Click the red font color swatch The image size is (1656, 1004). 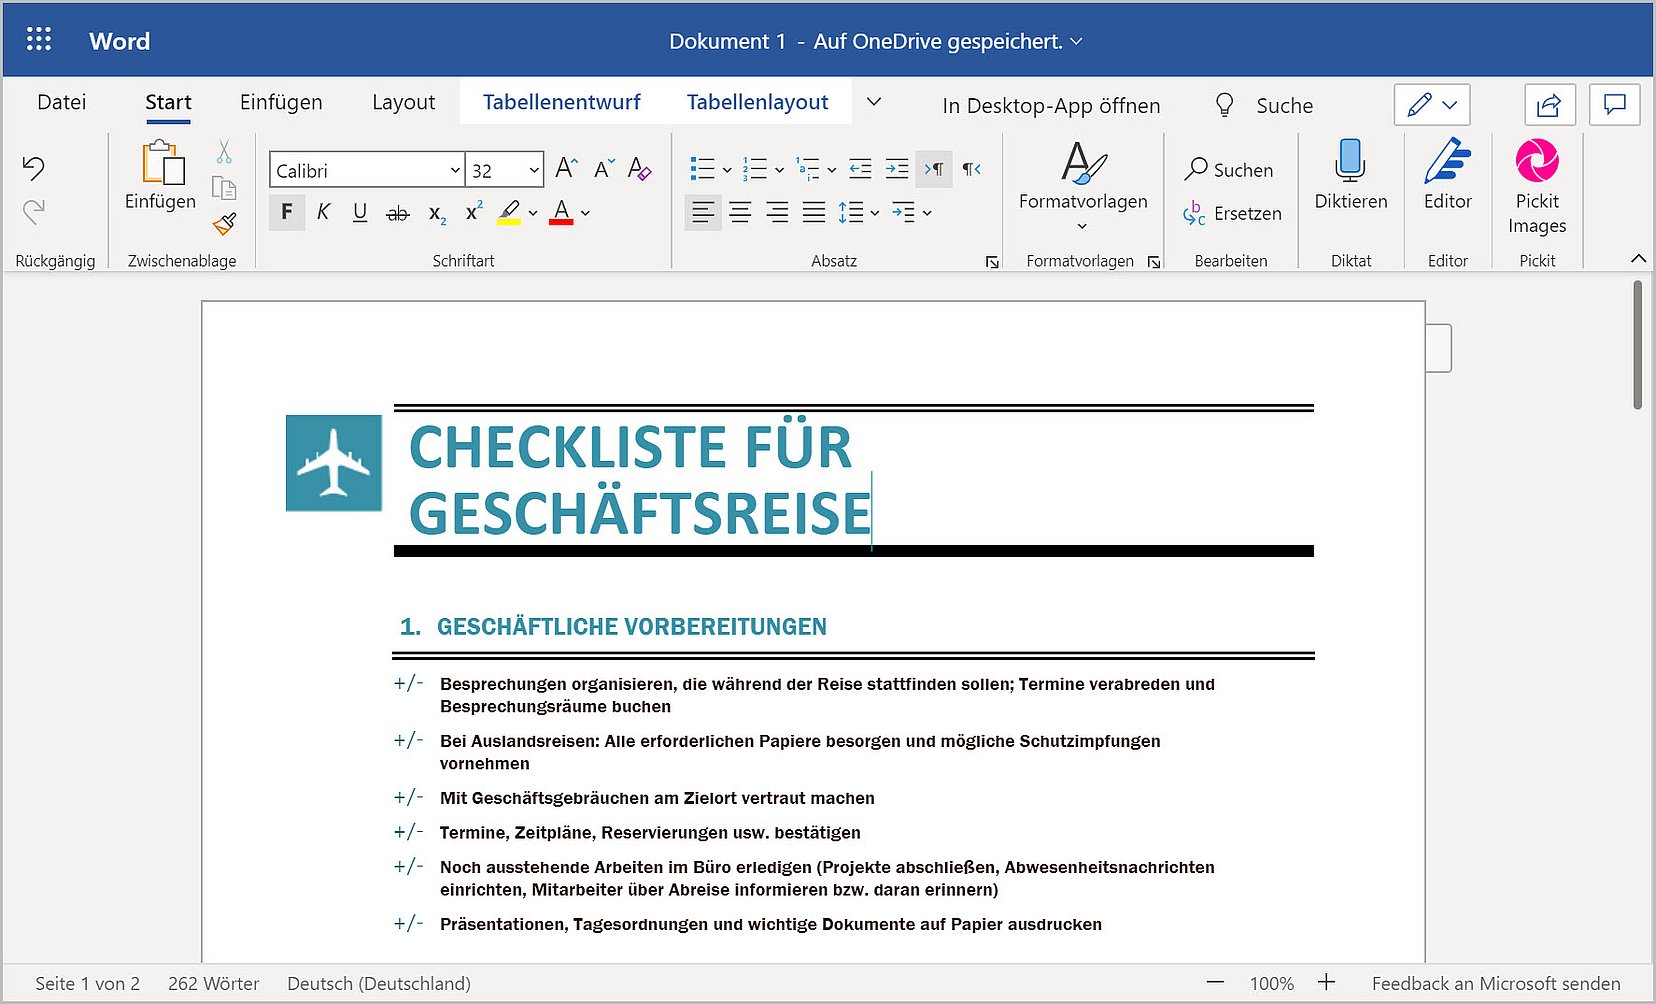pyautogui.click(x=561, y=213)
